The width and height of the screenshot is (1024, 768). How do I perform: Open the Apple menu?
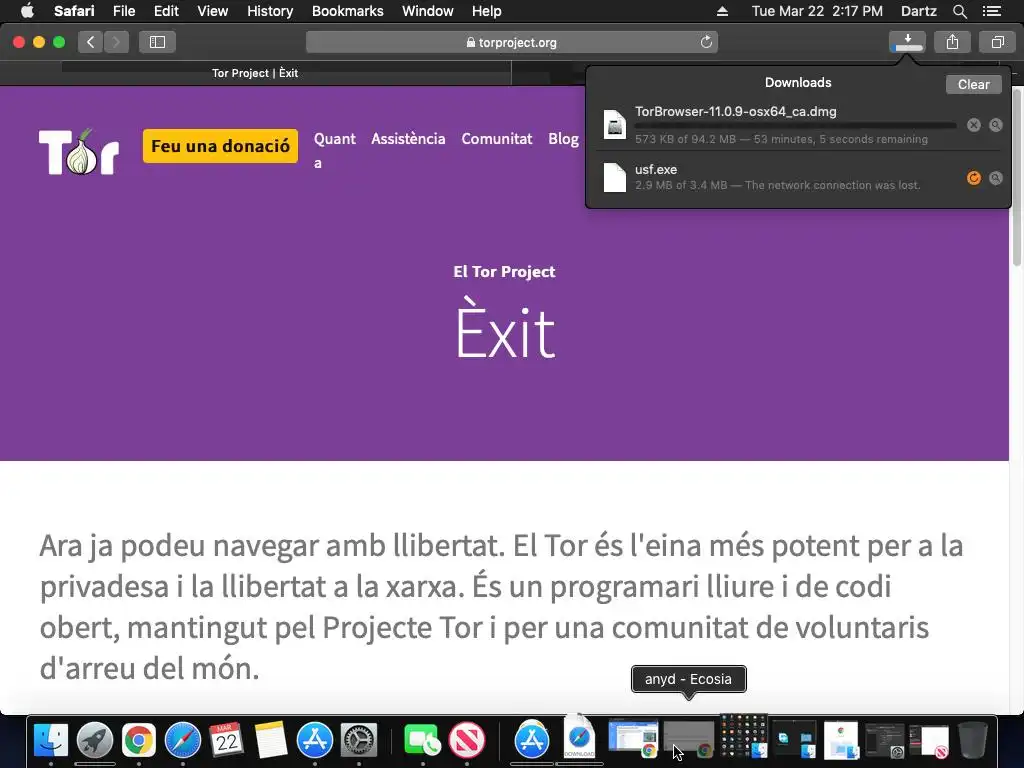27,11
